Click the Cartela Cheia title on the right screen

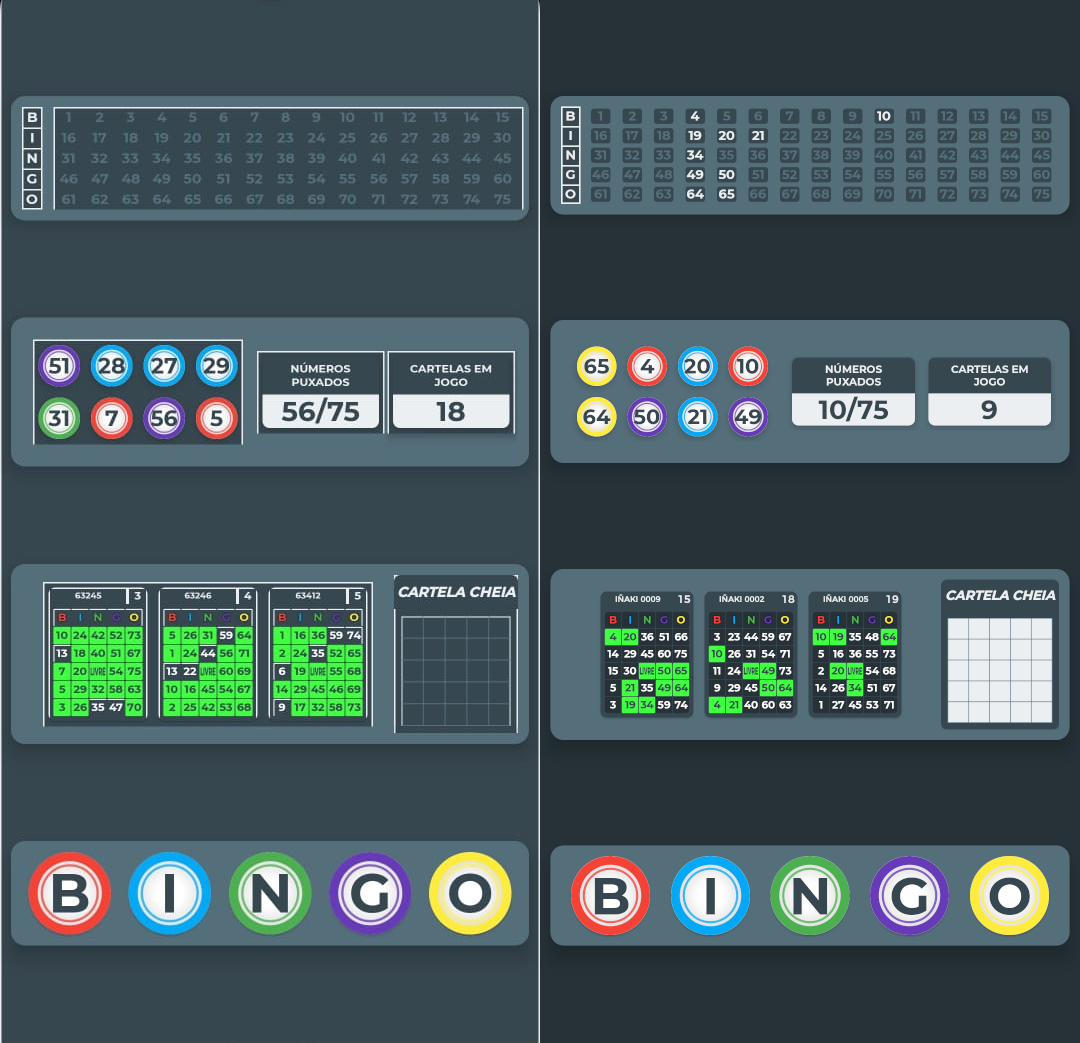click(x=1000, y=595)
